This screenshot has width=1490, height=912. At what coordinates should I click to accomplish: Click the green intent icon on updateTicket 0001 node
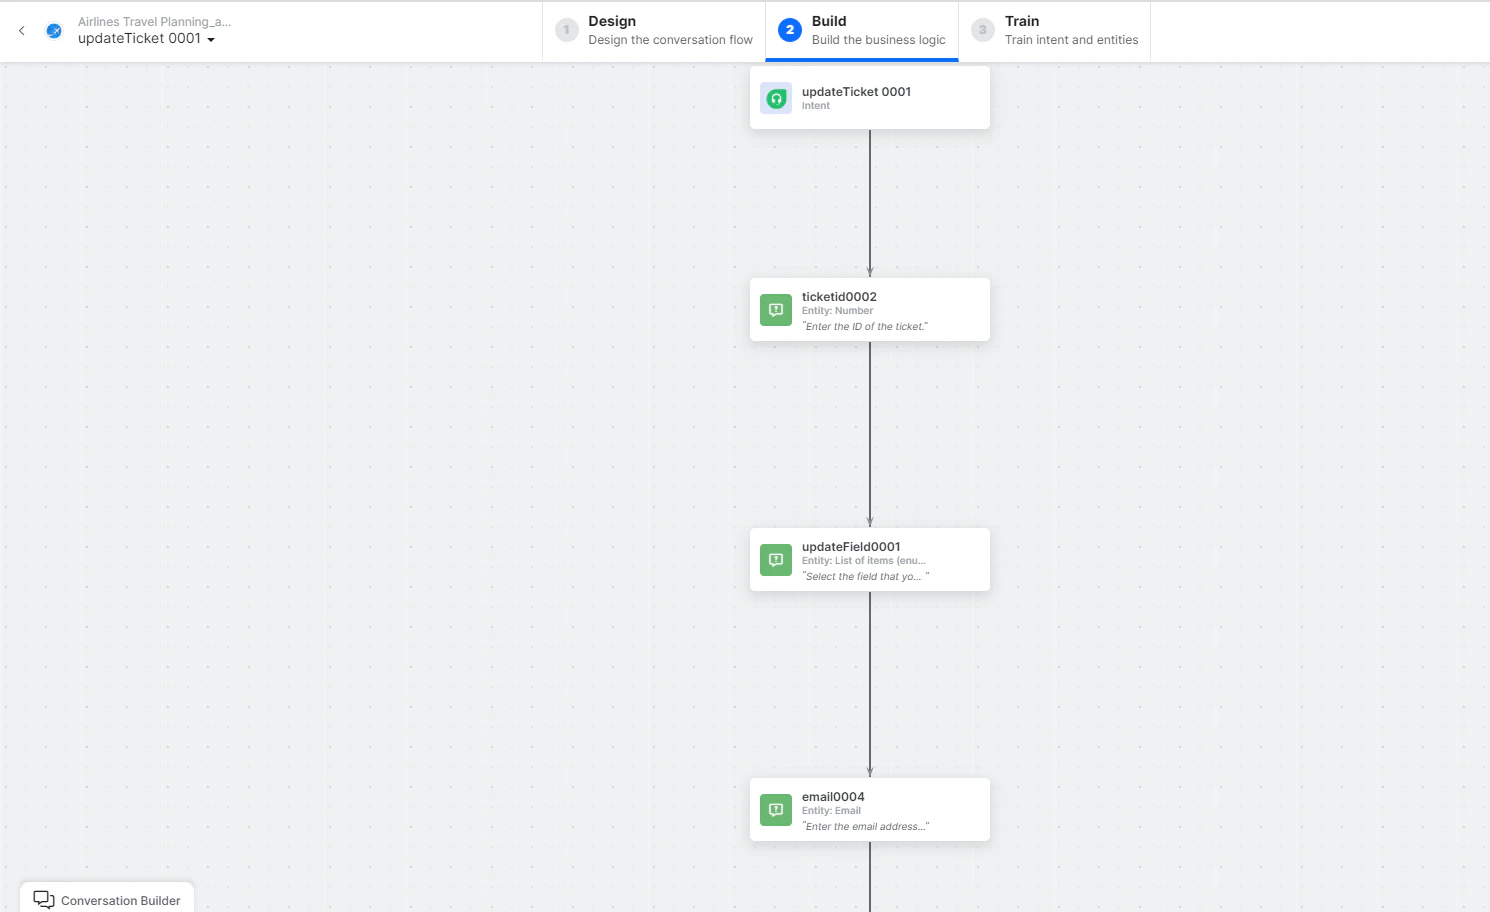(x=776, y=98)
